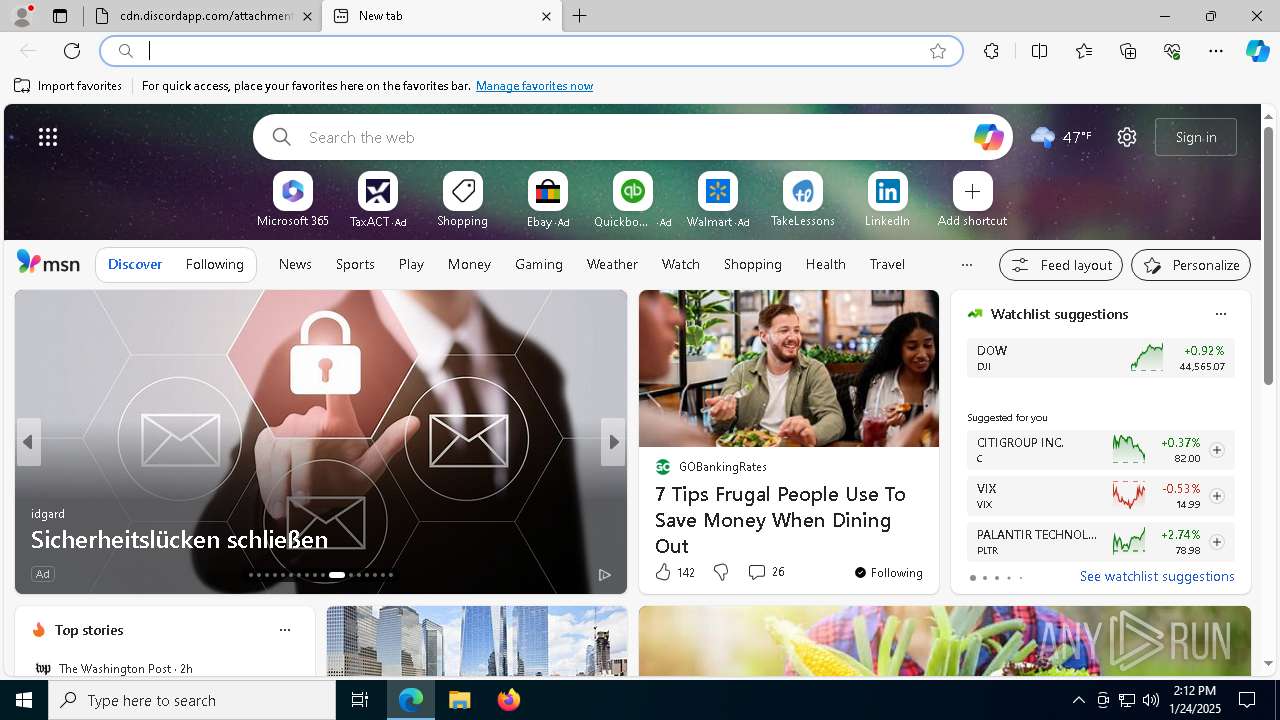Open the Edge profile icon

[x=21, y=16]
